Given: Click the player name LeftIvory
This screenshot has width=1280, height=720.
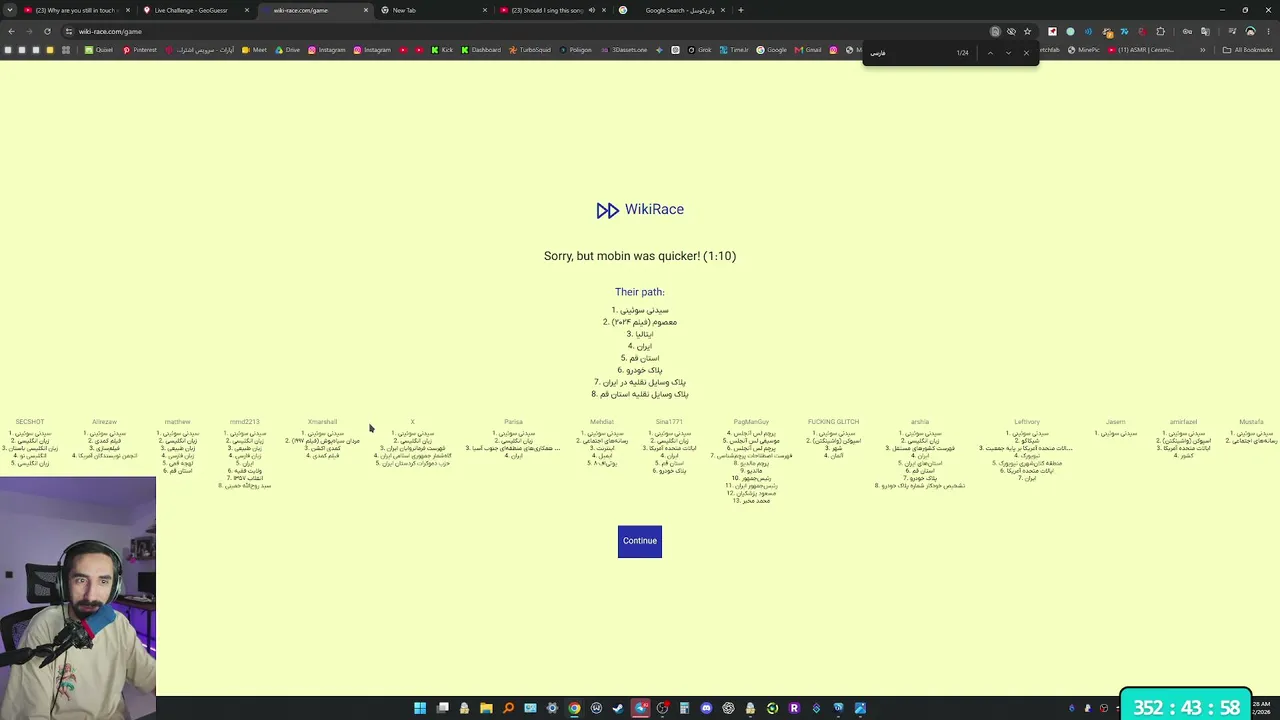Looking at the screenshot, I should click(1027, 422).
